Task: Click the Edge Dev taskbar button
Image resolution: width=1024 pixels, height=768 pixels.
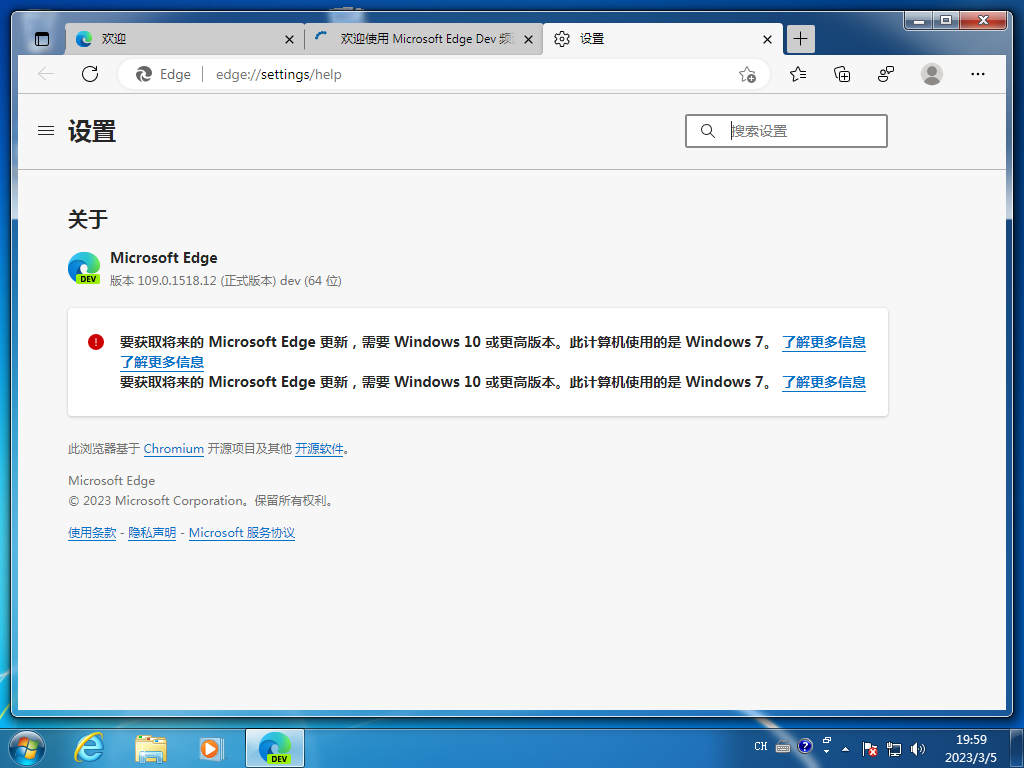Action: (275, 748)
